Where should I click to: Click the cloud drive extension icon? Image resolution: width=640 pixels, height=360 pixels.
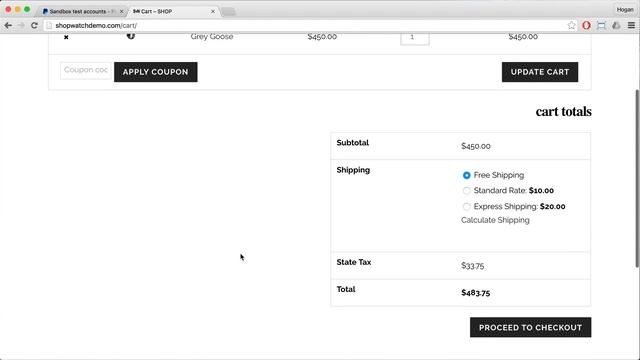(x=616, y=25)
